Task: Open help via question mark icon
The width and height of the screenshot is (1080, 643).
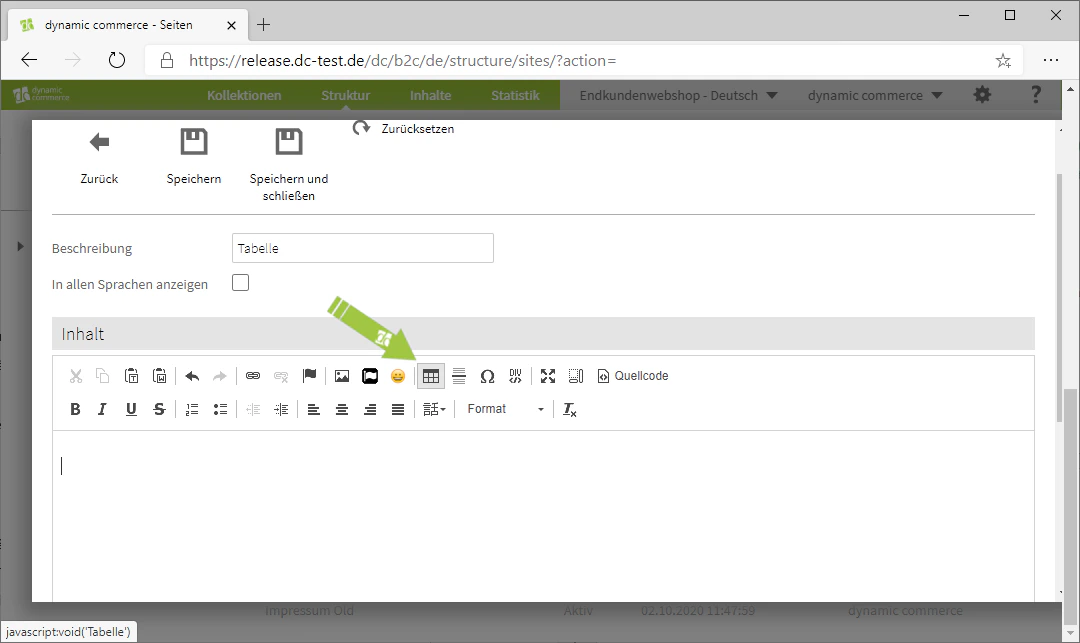Action: point(1035,94)
